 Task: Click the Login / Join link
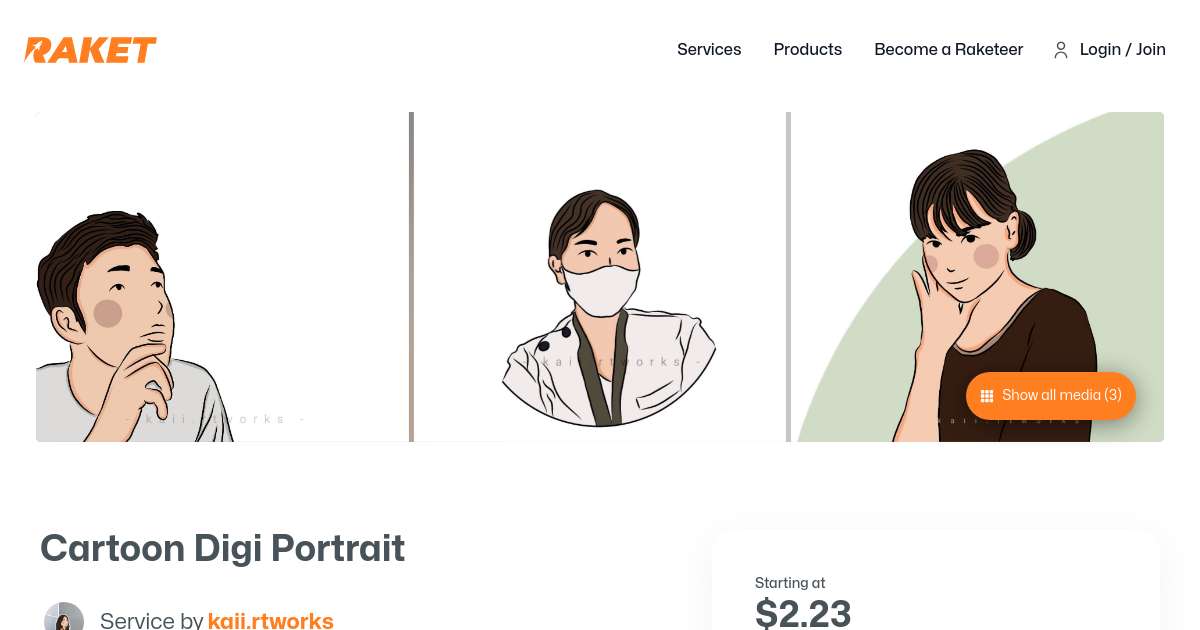(x=1122, y=49)
